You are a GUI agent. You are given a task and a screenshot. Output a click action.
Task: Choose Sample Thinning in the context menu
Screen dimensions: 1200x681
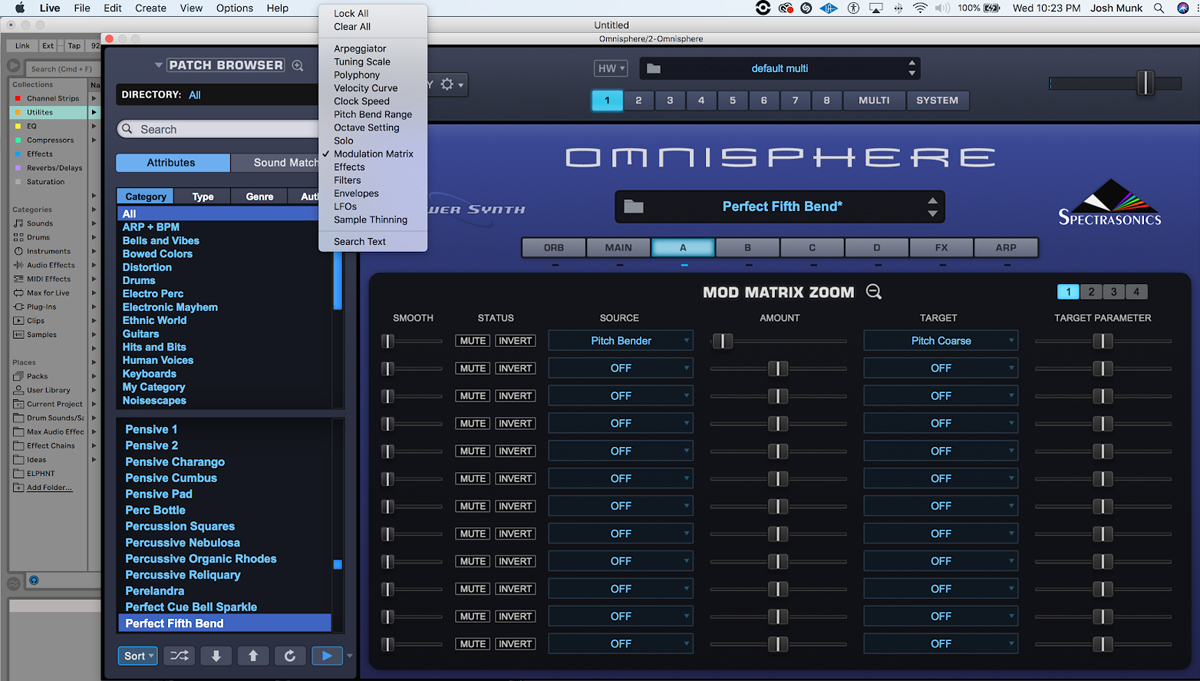click(x=370, y=220)
